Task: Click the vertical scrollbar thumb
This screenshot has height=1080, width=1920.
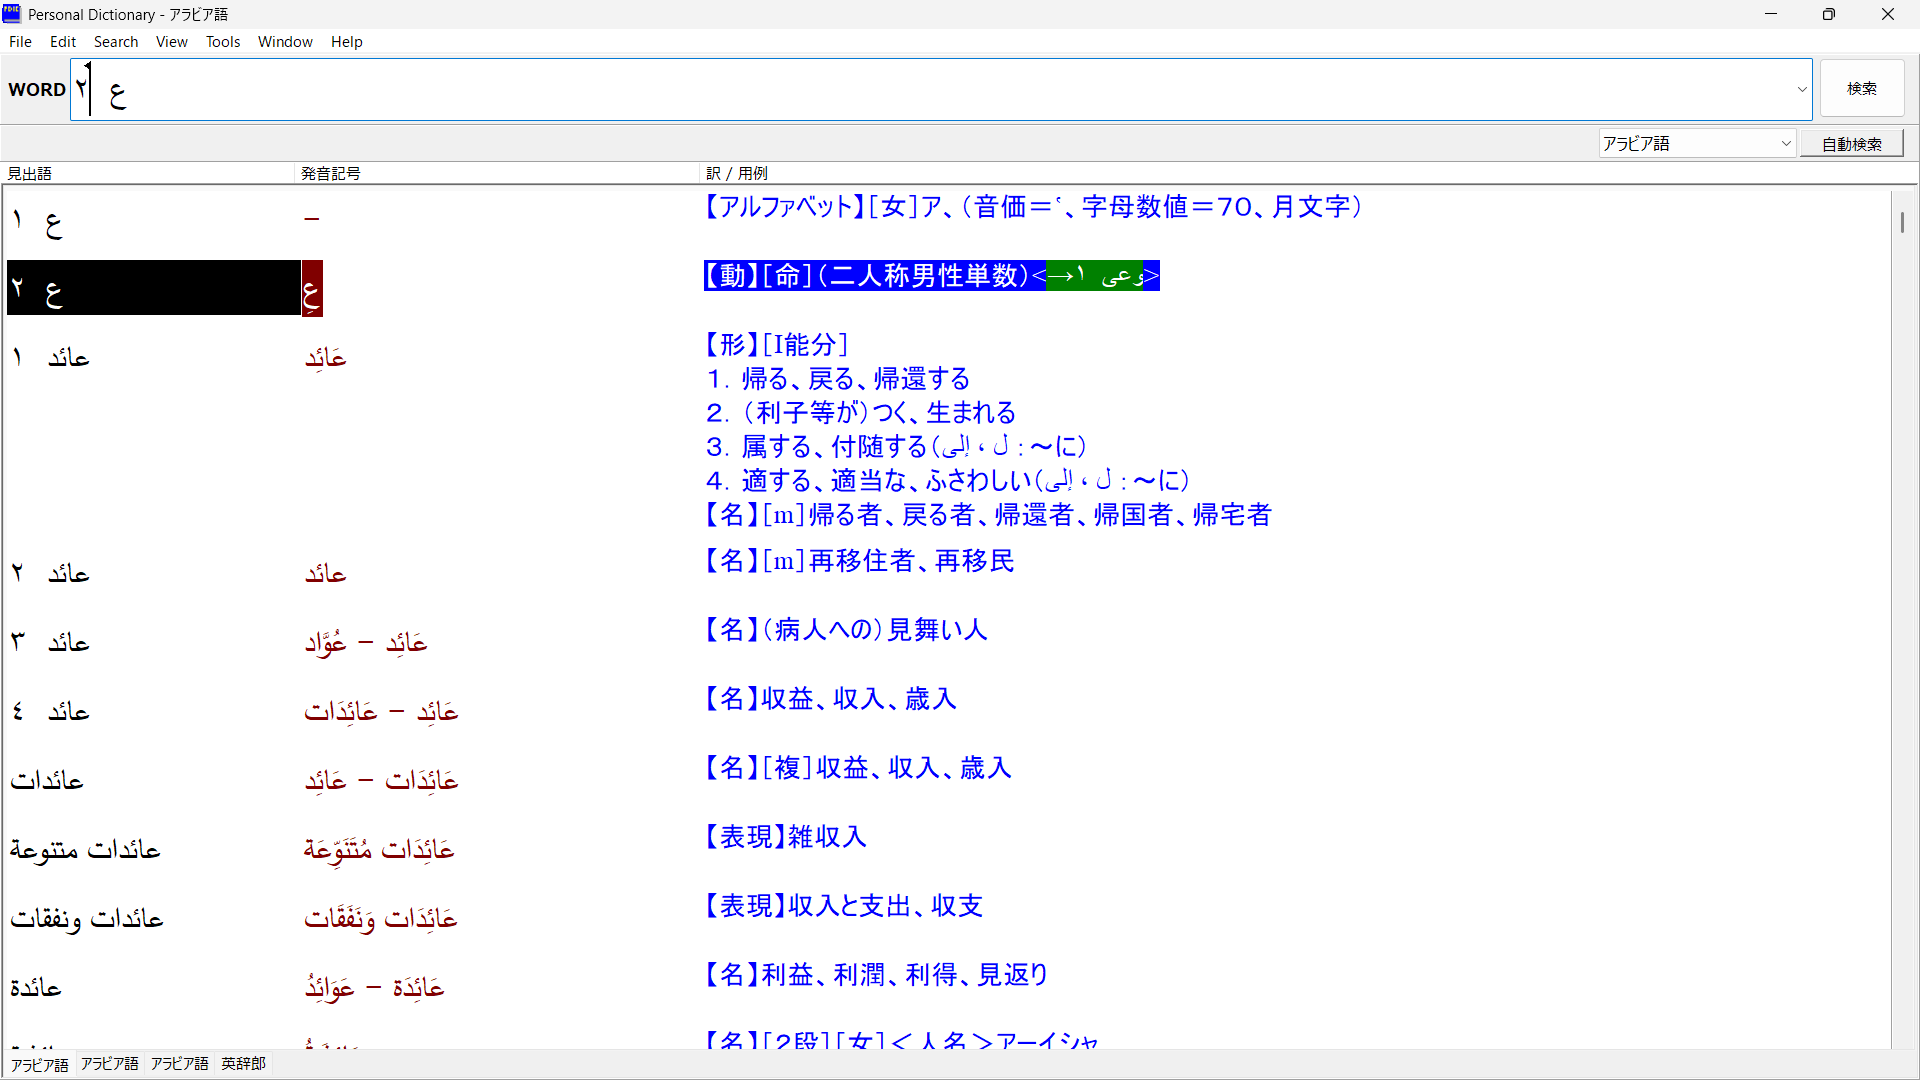Action: (x=1902, y=222)
